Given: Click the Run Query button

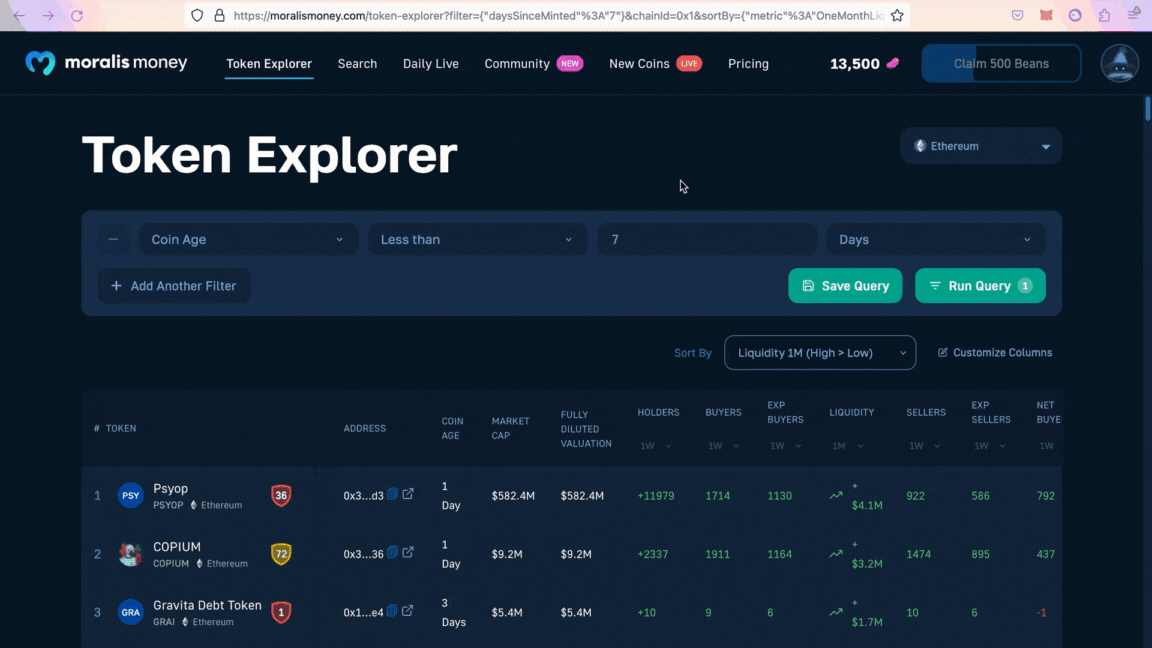Looking at the screenshot, I should [x=980, y=286].
